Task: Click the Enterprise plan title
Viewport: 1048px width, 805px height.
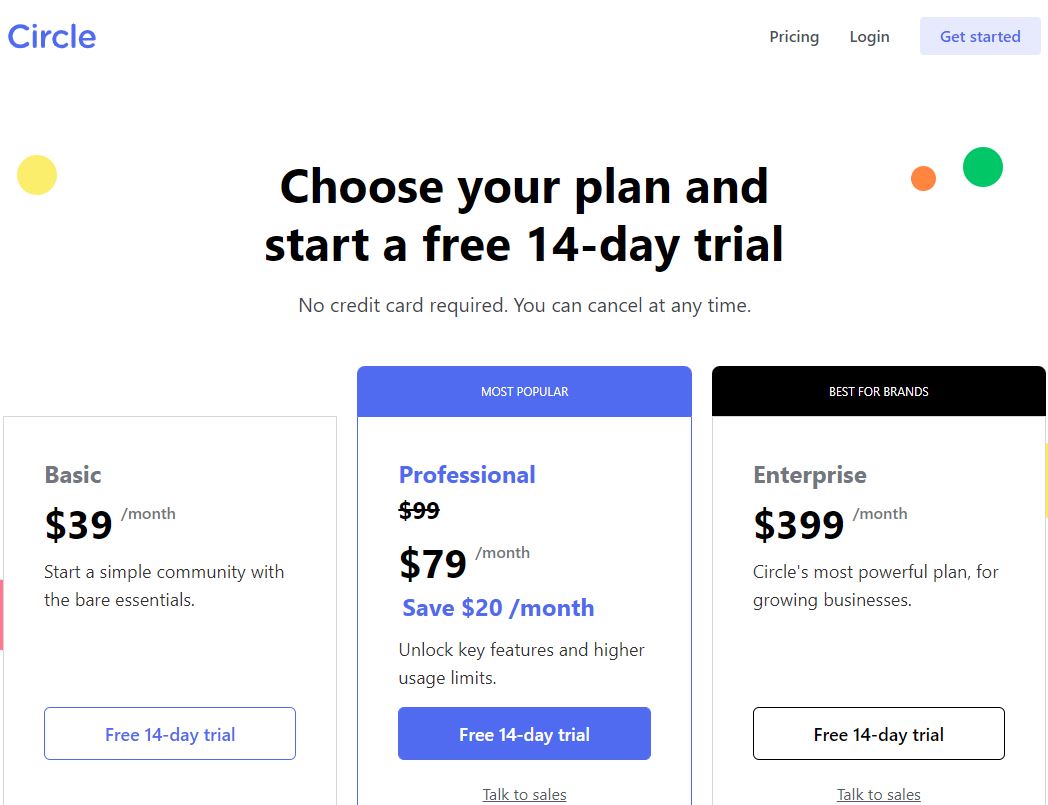Action: [809, 475]
